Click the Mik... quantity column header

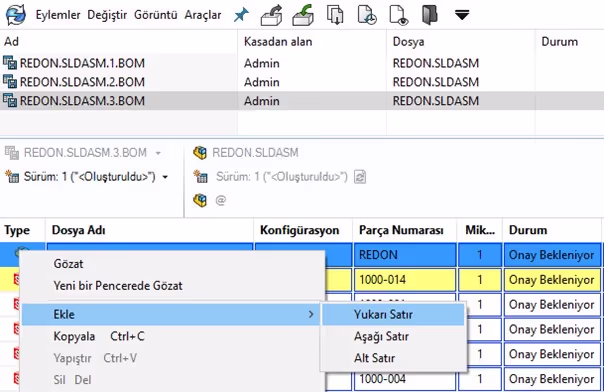(480, 230)
